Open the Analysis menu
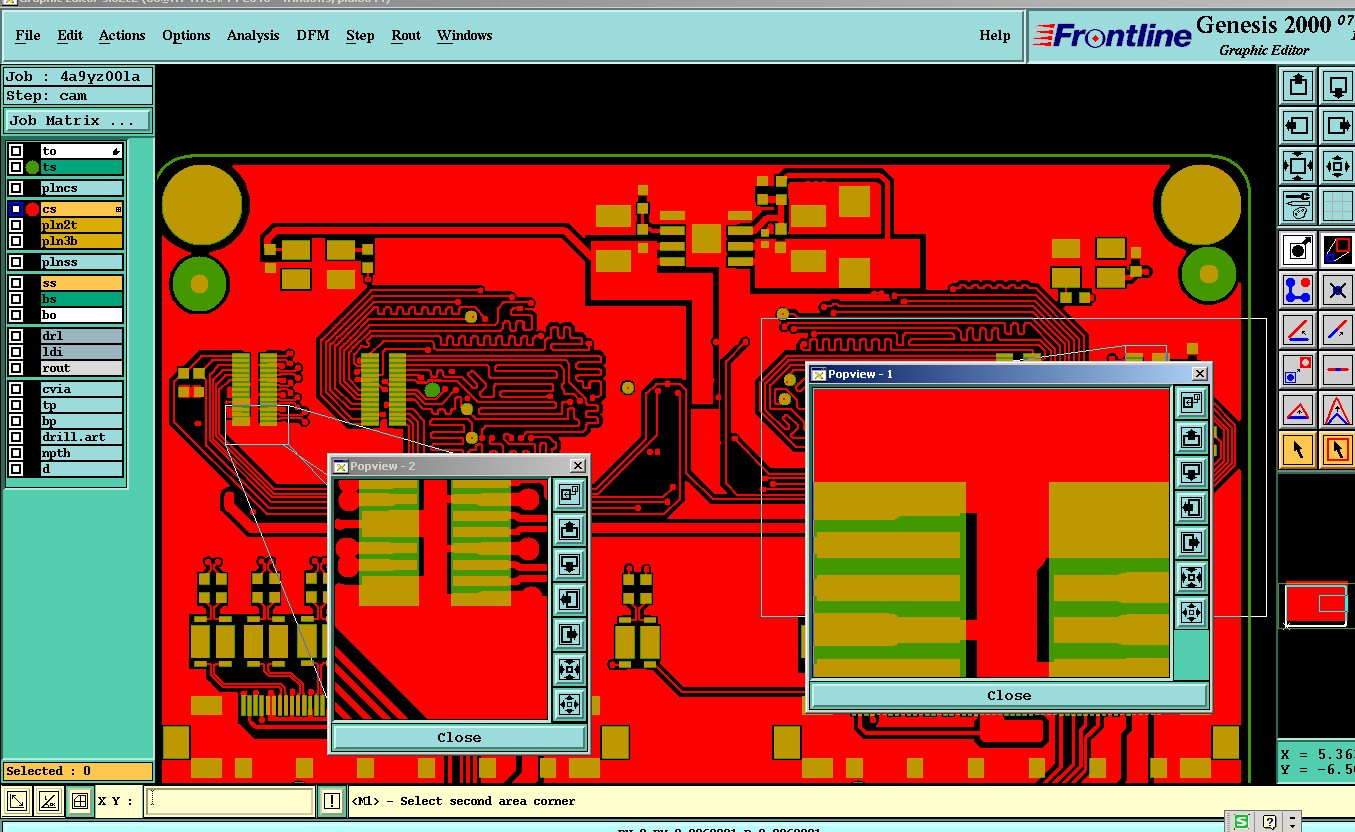This screenshot has height=832, width=1355. point(253,35)
